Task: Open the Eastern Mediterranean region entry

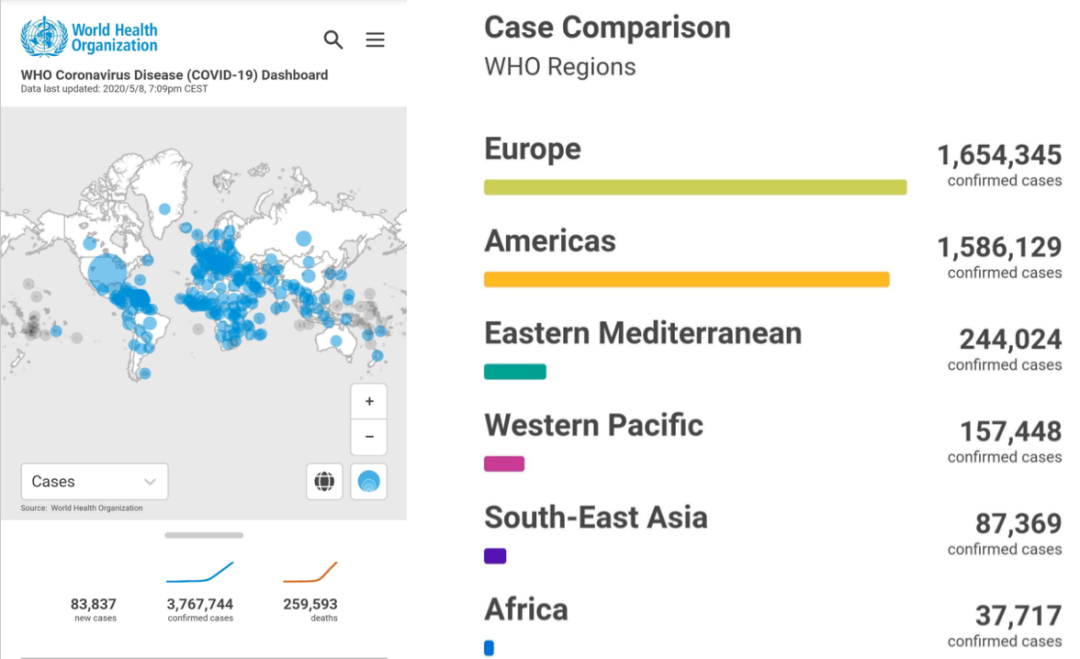Action: pyautogui.click(x=642, y=333)
